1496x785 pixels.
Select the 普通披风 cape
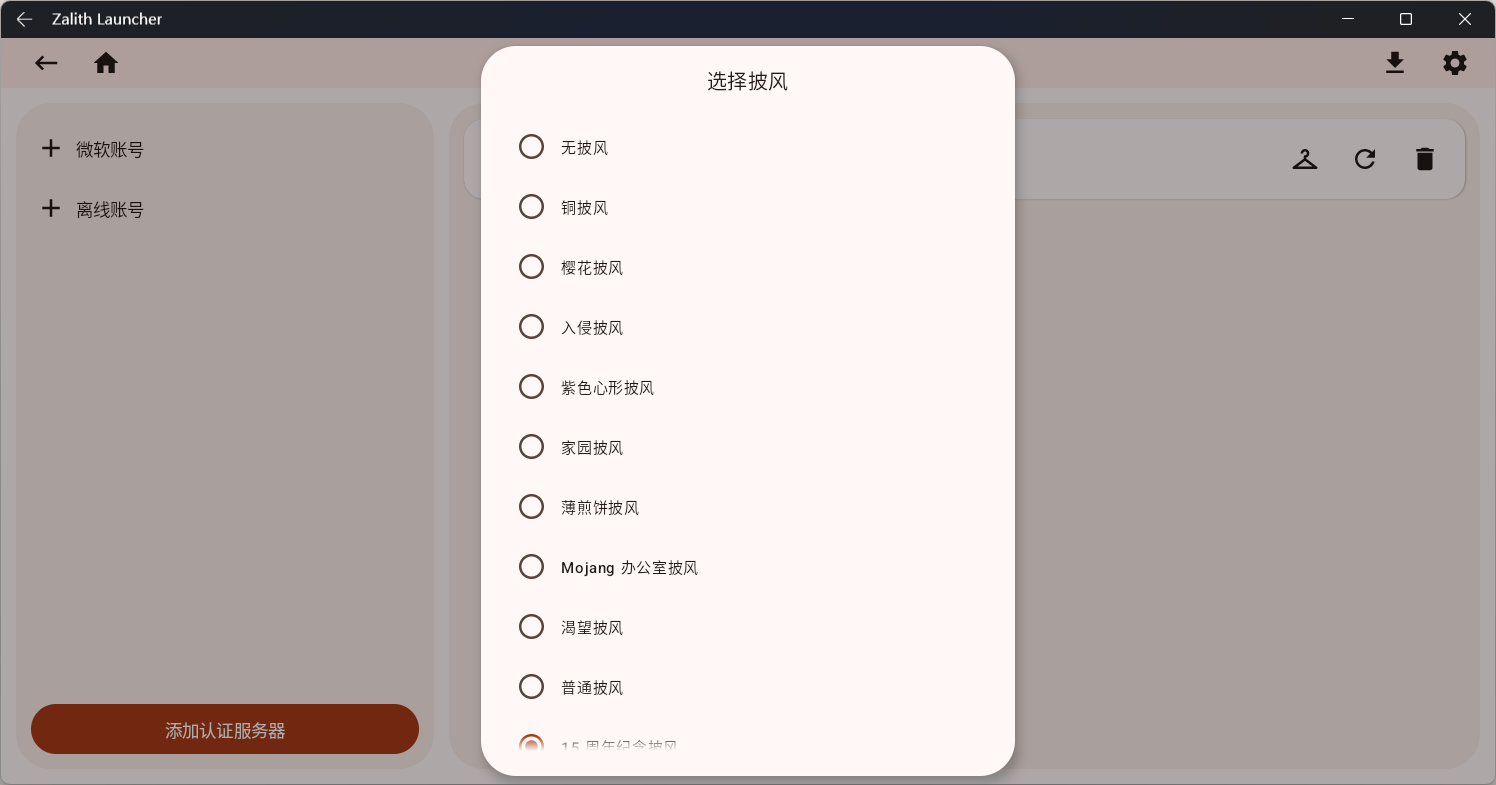(x=531, y=686)
